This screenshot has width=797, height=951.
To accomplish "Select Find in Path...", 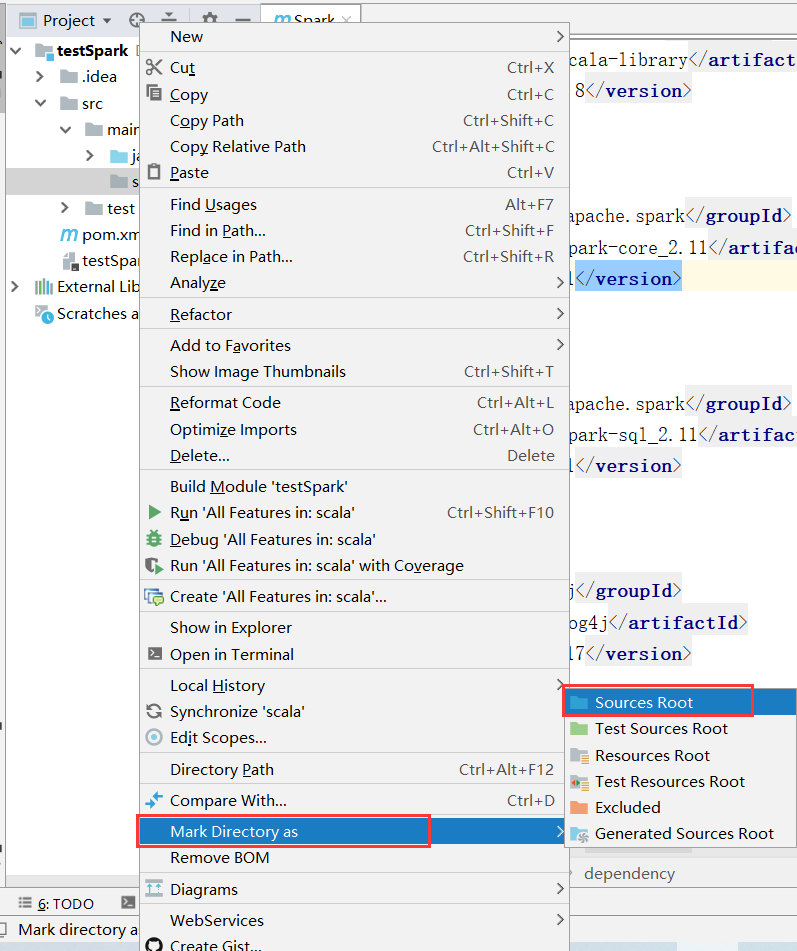I will tap(354, 231).
